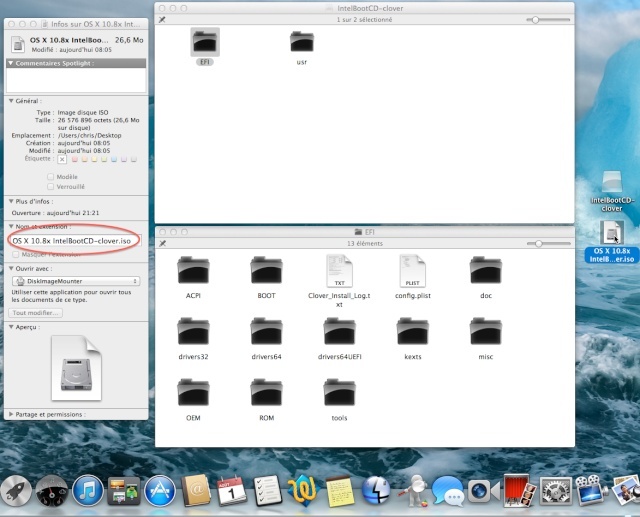The image size is (640, 517).
Task: Open iTunes from the dock
Action: tap(88, 491)
